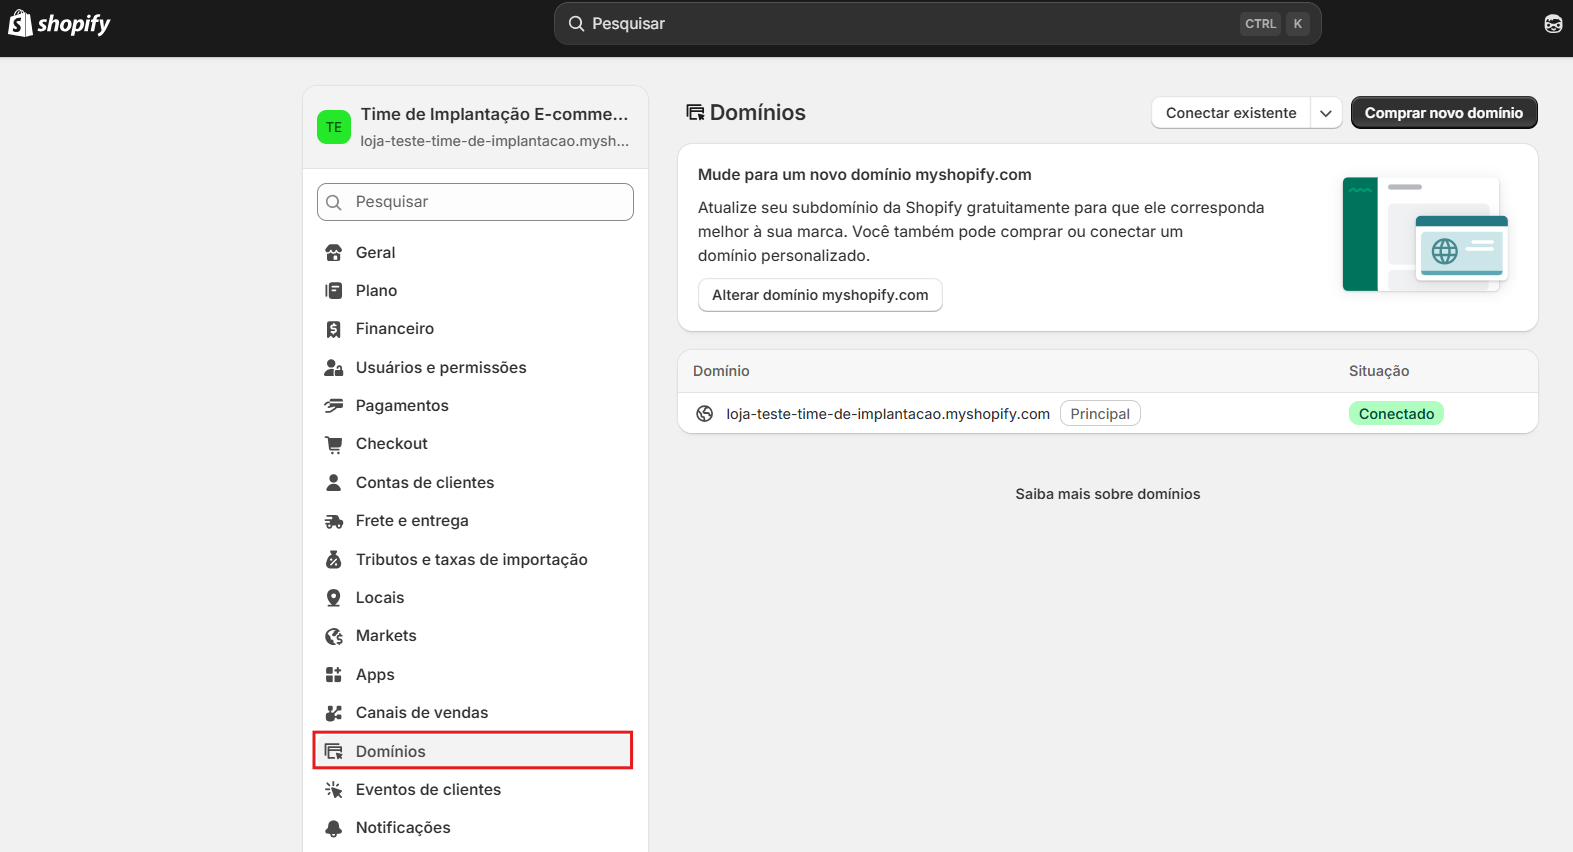Click Comprar novo domínio button
The height and width of the screenshot is (852, 1573).
coord(1444,113)
